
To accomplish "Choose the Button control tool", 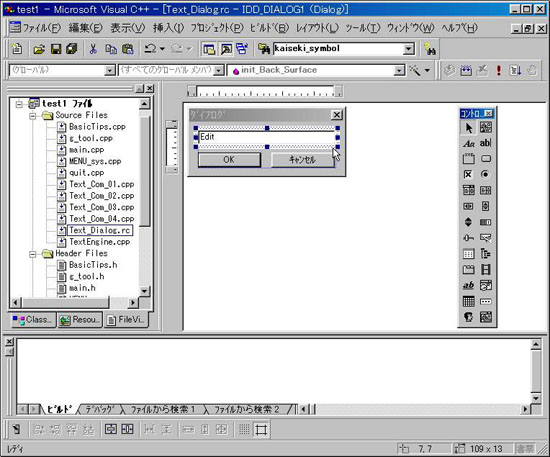I will [x=485, y=159].
